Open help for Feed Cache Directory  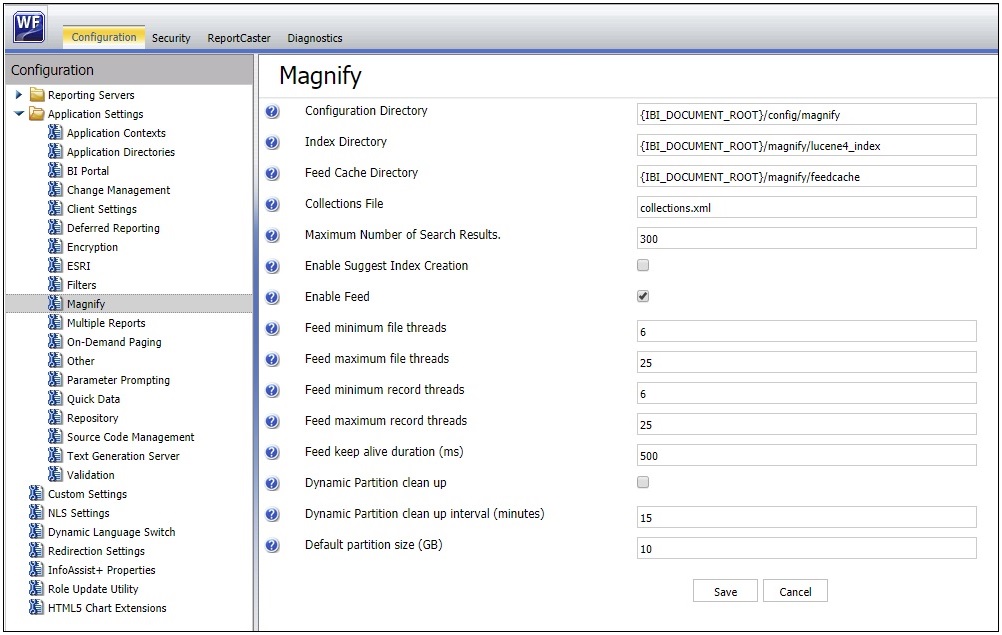(x=272, y=174)
